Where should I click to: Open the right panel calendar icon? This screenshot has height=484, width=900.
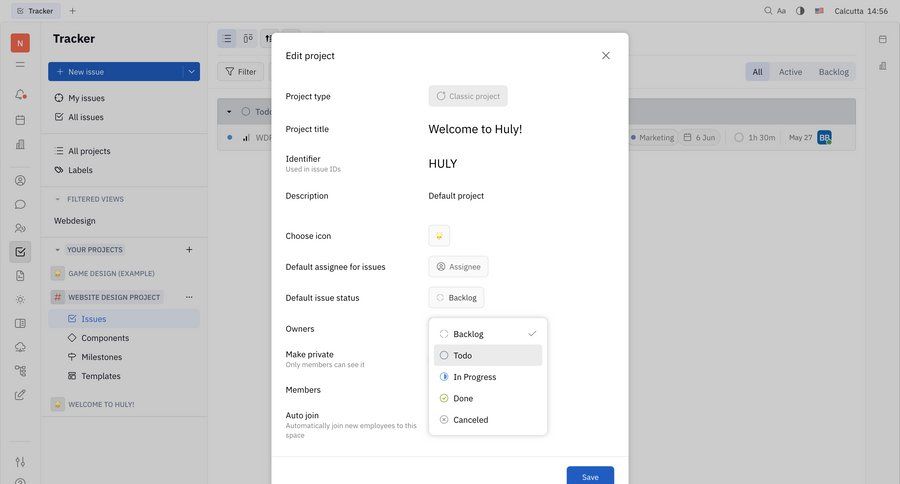pos(883,39)
